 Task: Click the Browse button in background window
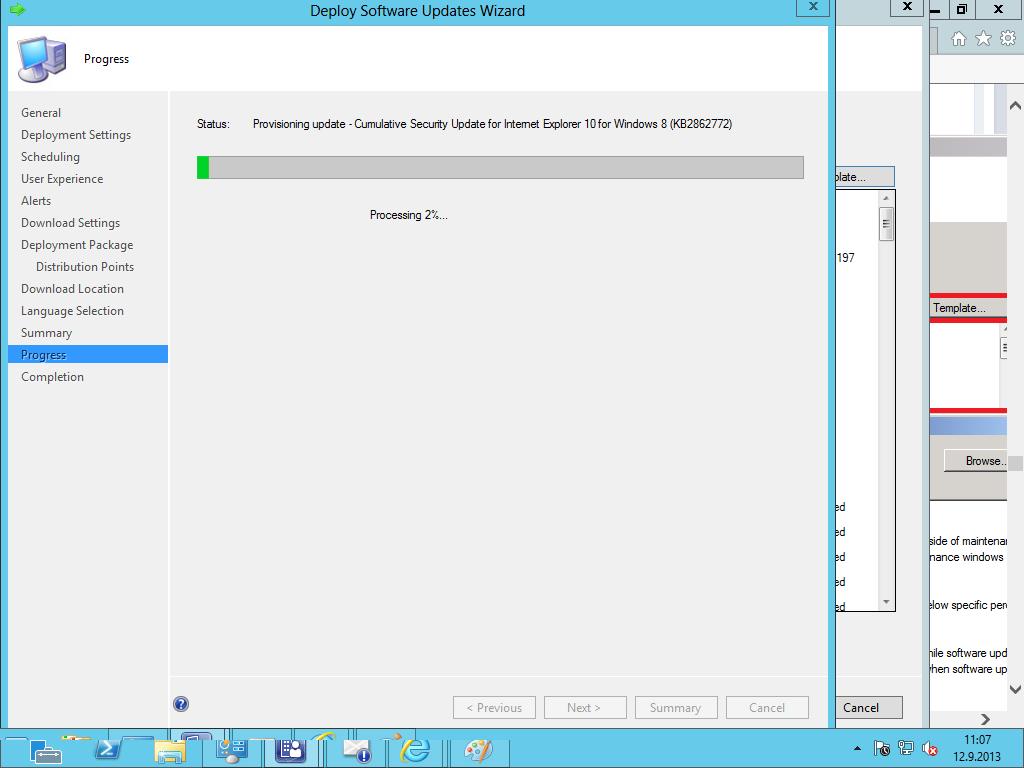[x=976, y=461]
